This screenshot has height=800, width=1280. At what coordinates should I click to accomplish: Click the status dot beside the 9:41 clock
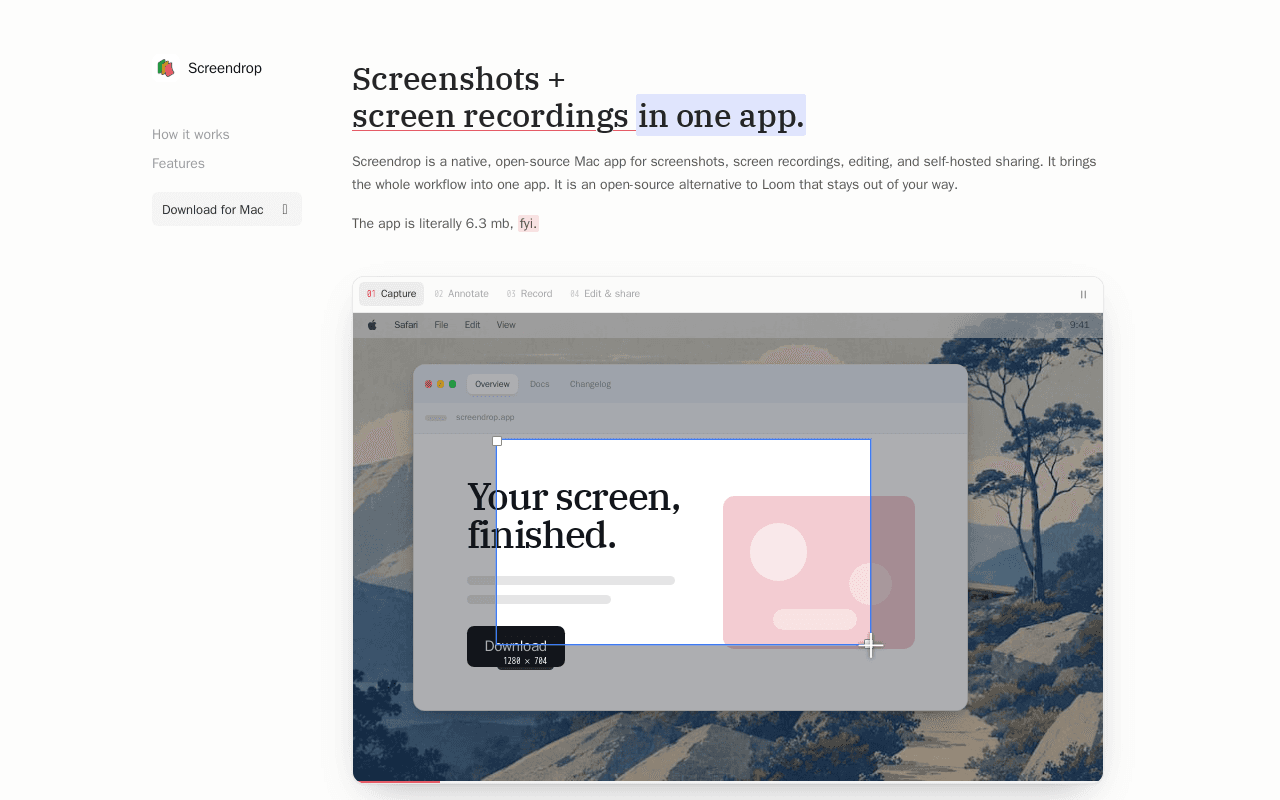1059,325
